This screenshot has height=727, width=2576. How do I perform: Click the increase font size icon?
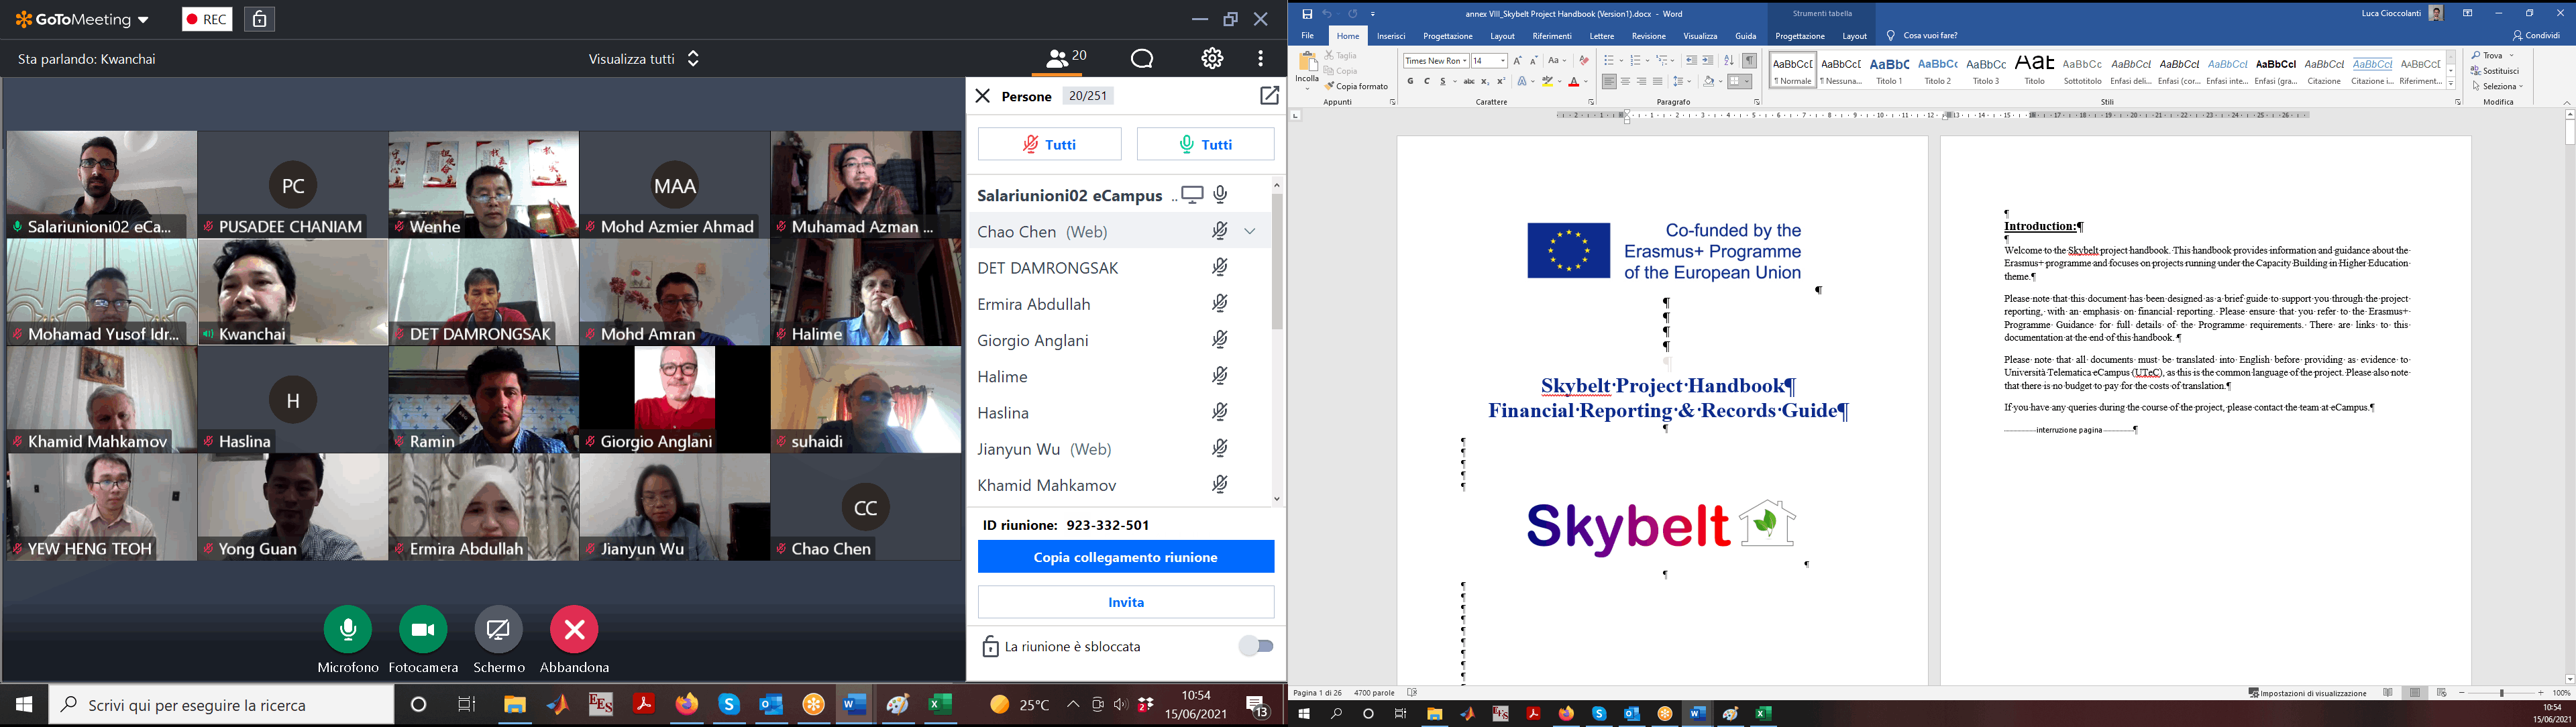click(x=1518, y=61)
